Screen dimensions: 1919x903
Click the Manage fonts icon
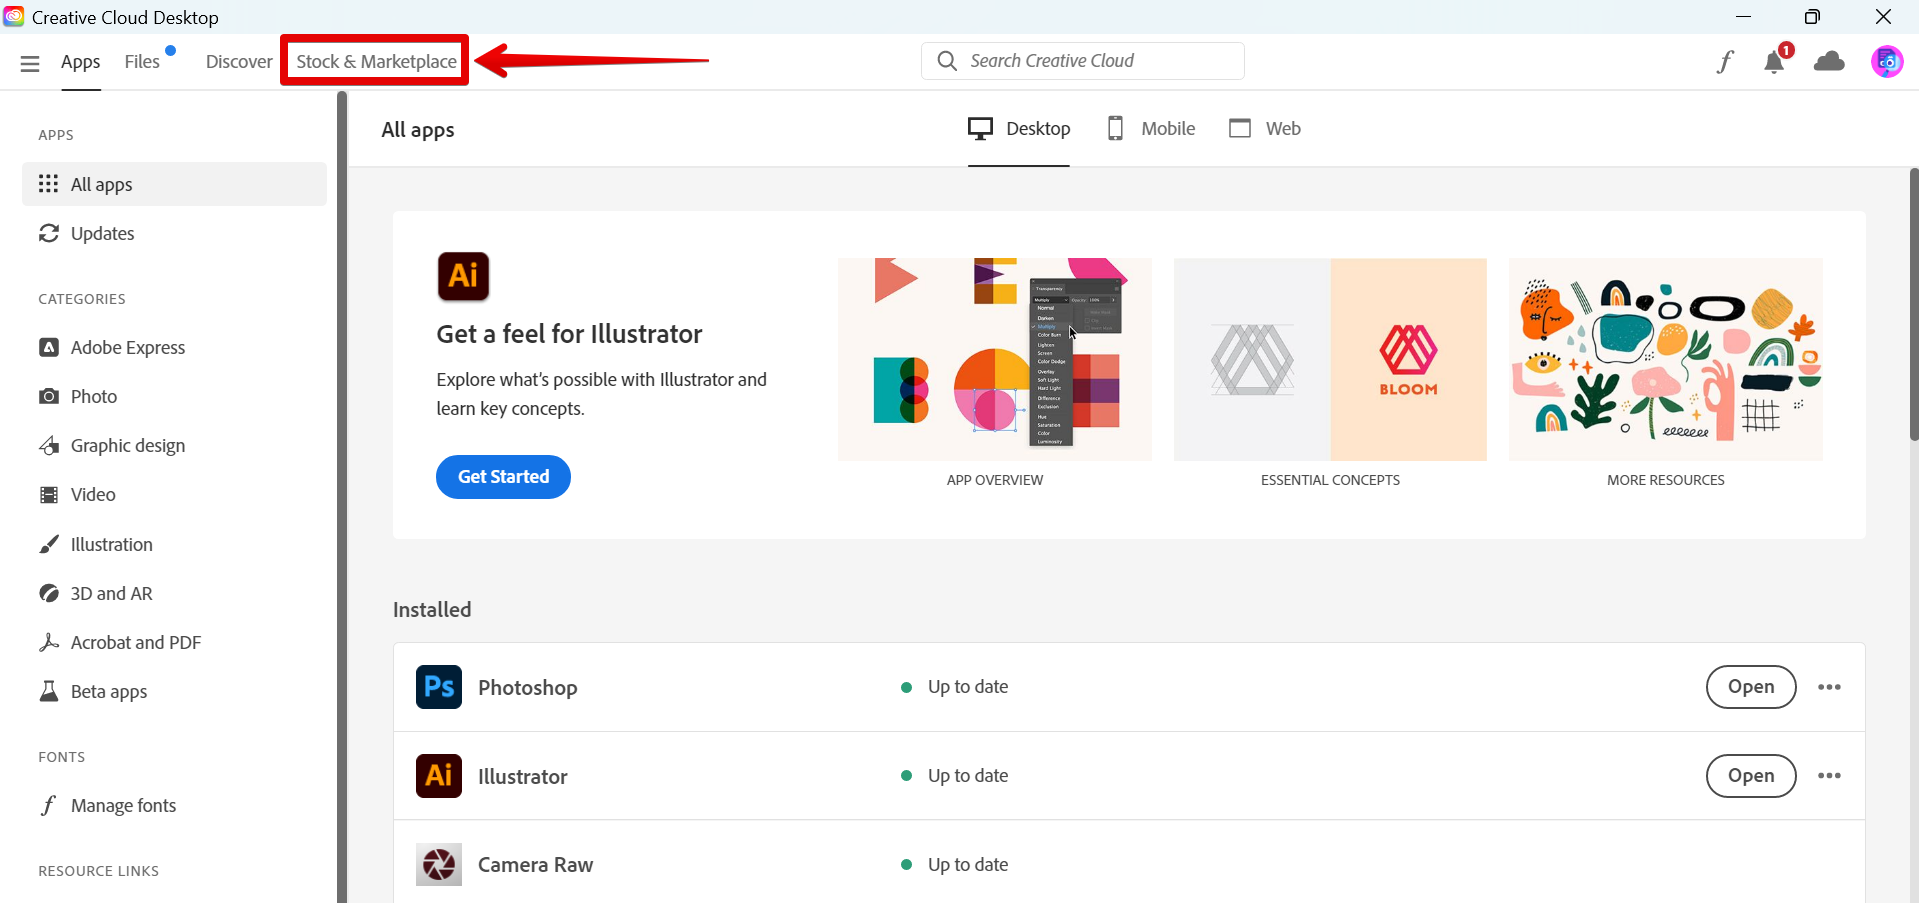click(x=48, y=805)
